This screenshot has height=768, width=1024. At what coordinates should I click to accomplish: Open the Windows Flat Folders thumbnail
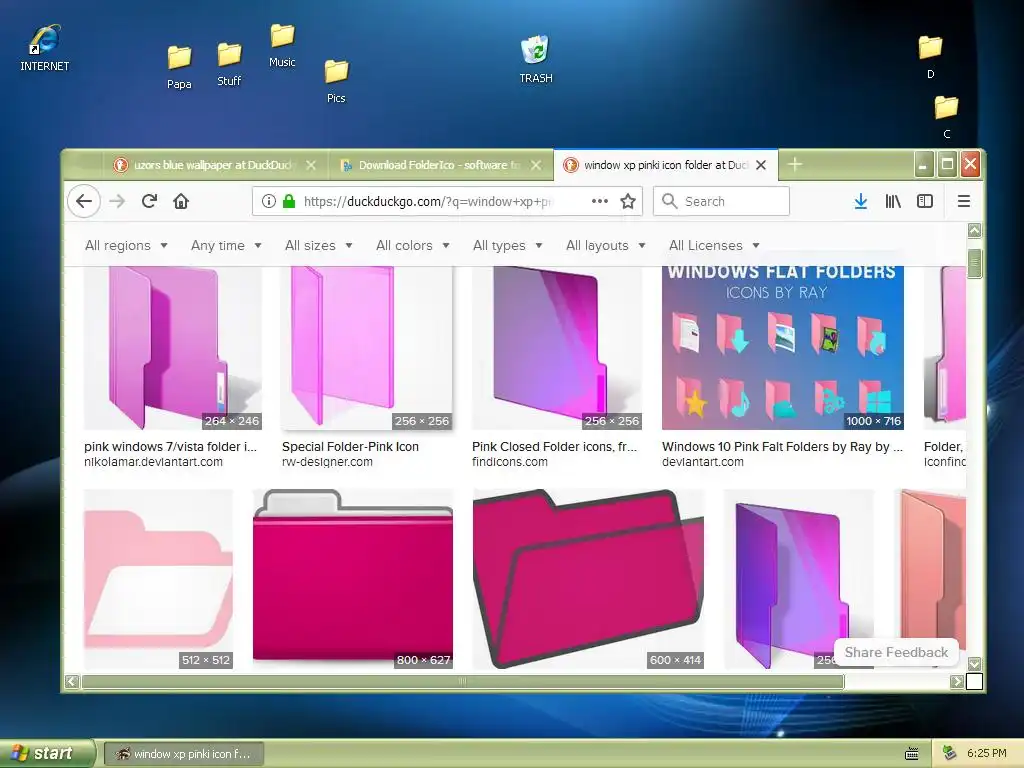pyautogui.click(x=782, y=348)
